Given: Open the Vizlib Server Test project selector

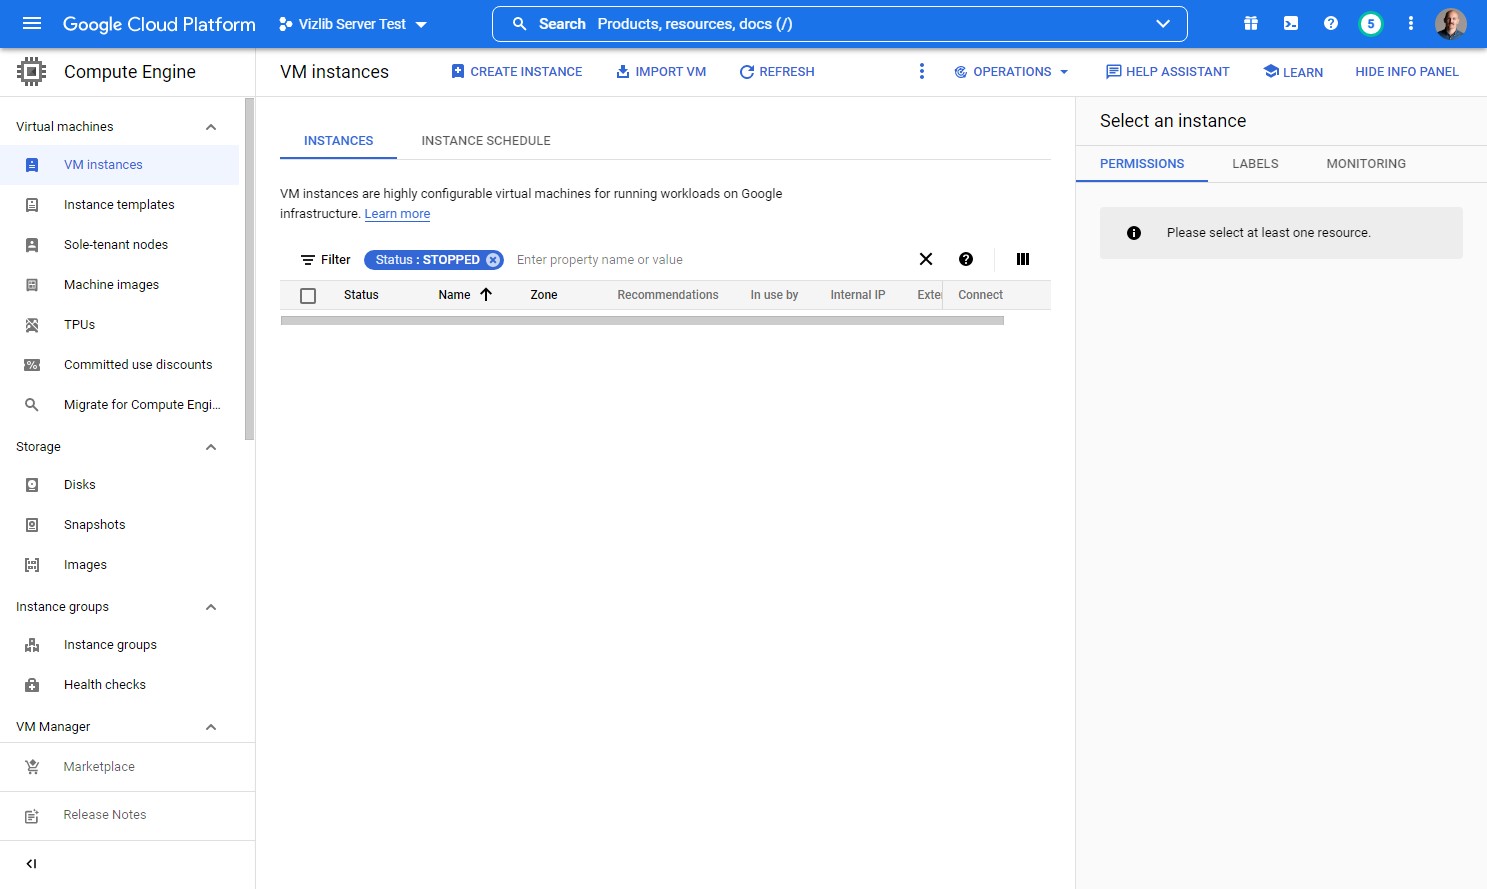Looking at the screenshot, I should [353, 24].
